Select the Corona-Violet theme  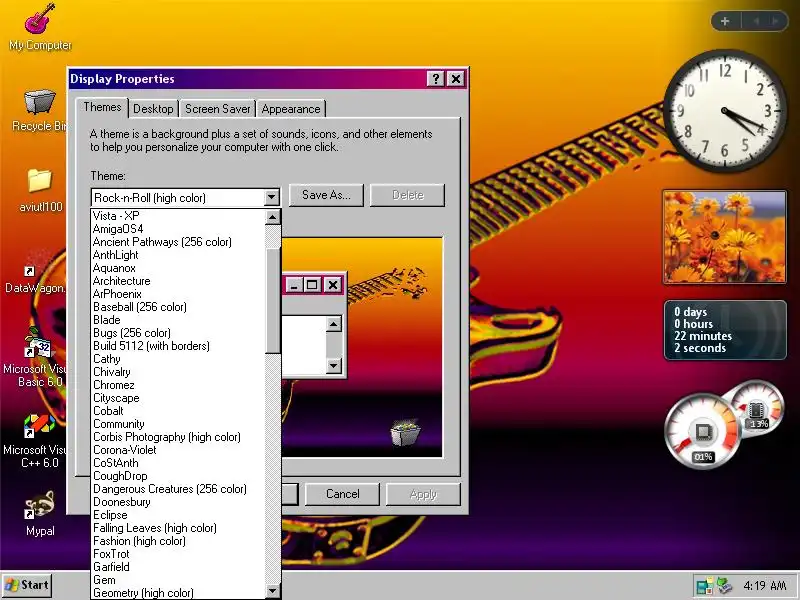pos(179,450)
